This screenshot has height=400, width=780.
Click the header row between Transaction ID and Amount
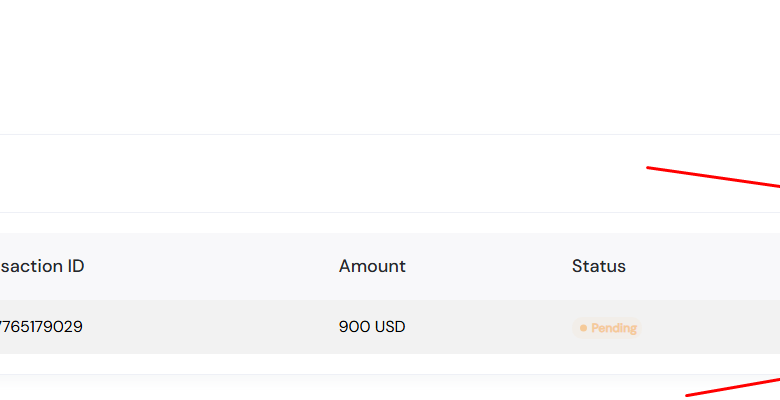pos(210,266)
